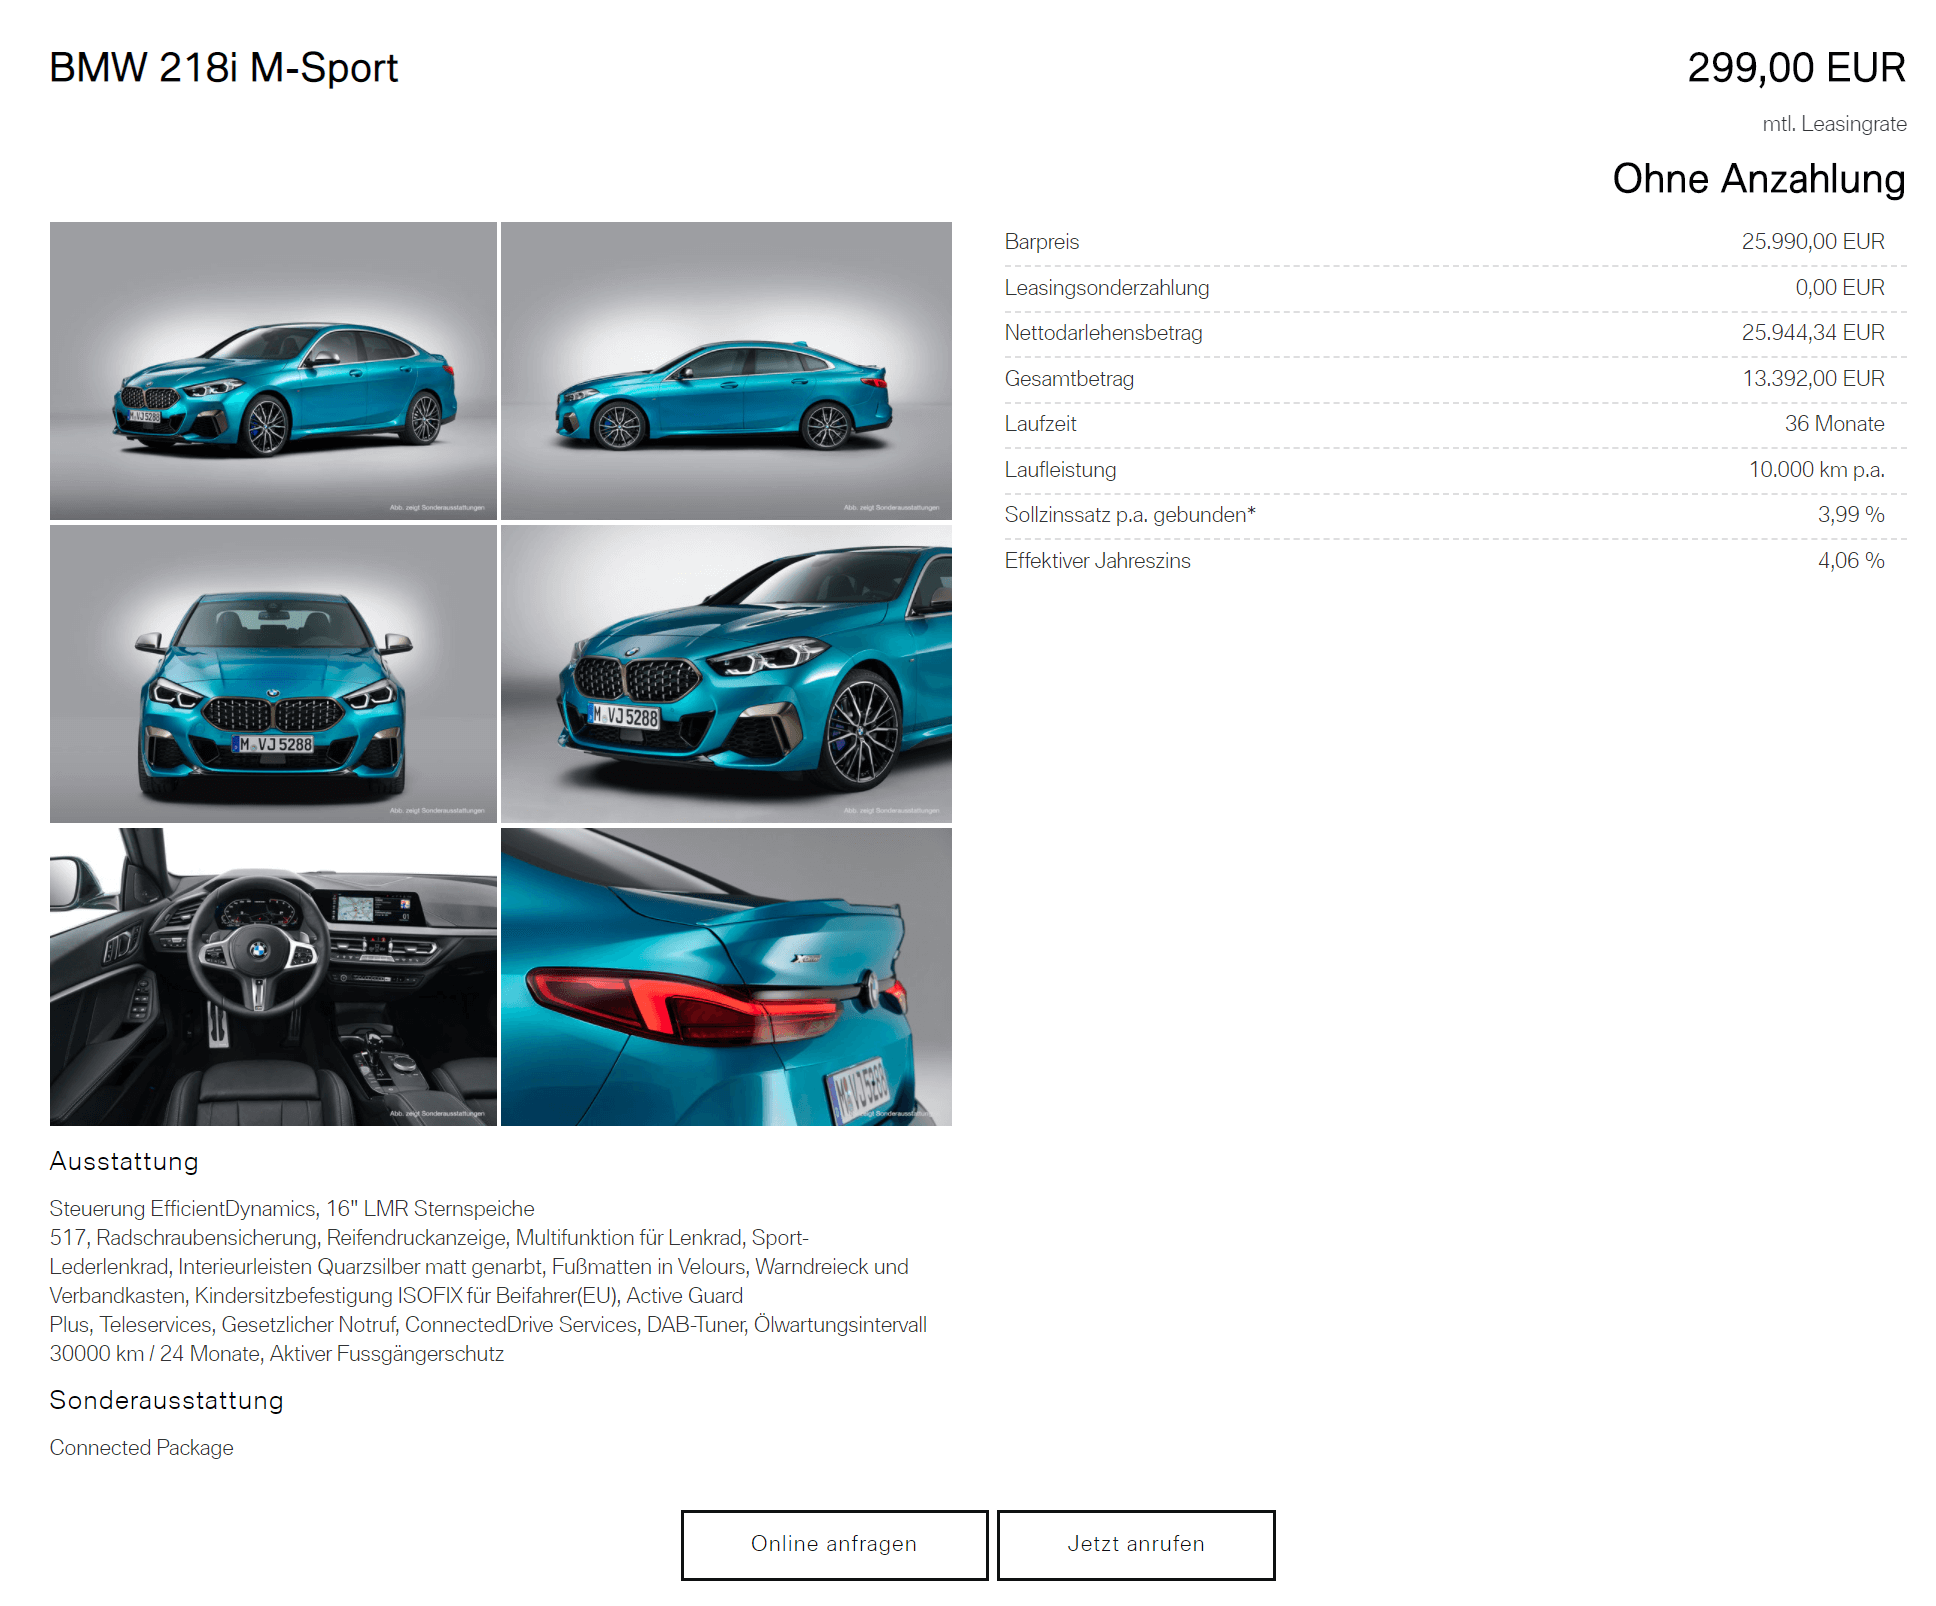This screenshot has height=1606, width=1936.
Task: Click the mtl. Leasingrate label
Action: pos(1834,124)
